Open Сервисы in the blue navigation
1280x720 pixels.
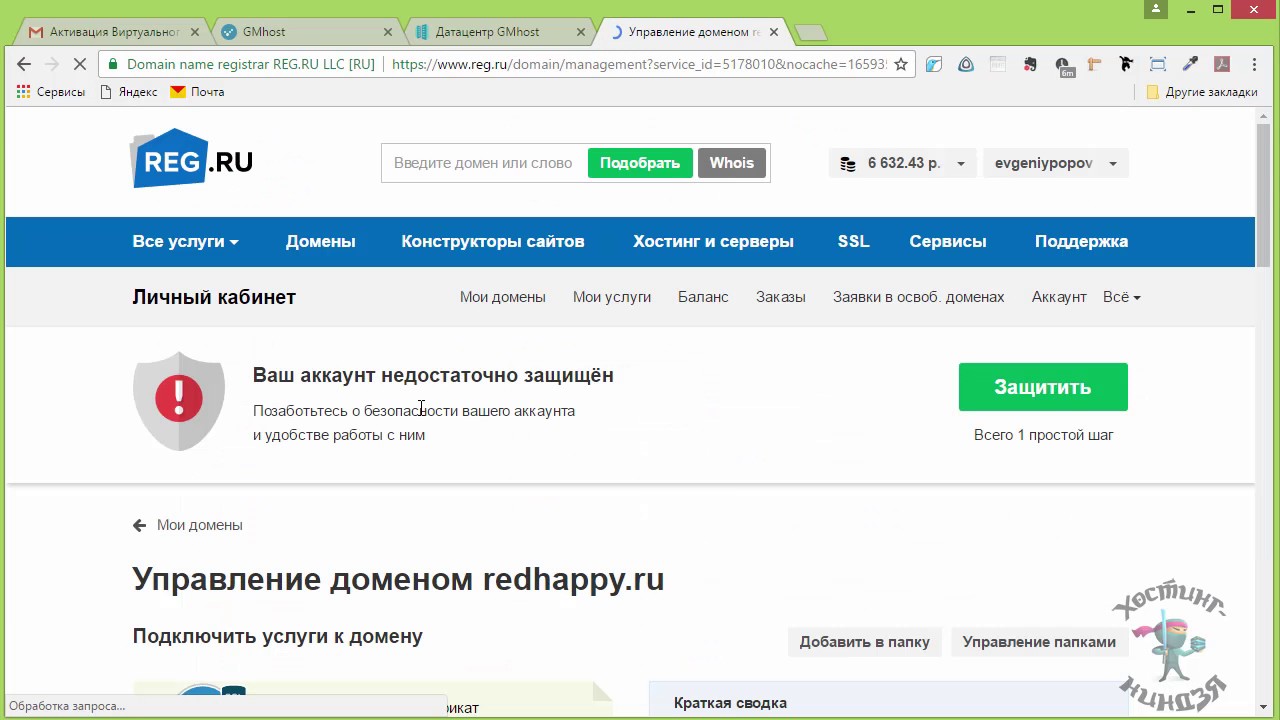pyautogui.click(x=948, y=242)
